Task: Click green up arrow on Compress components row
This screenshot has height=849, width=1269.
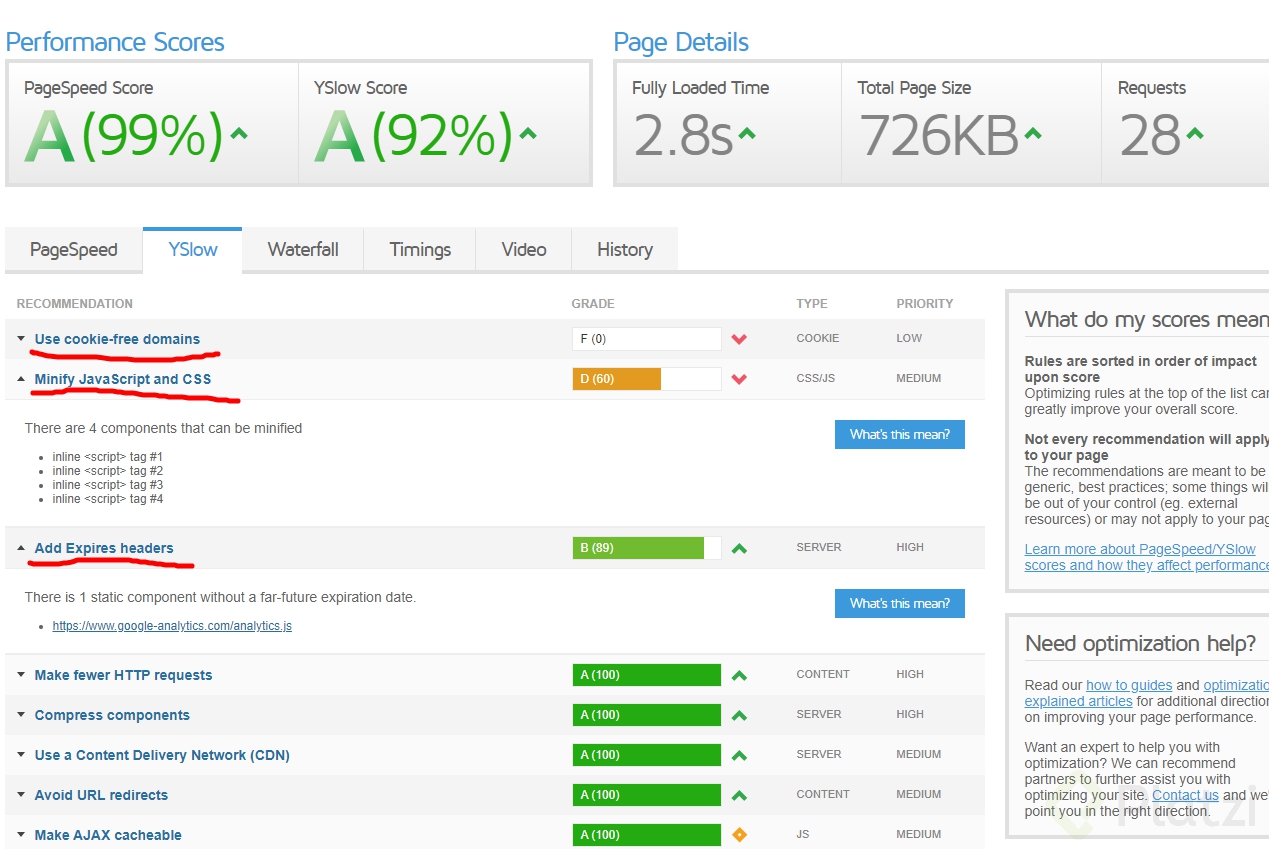Action: (739, 715)
